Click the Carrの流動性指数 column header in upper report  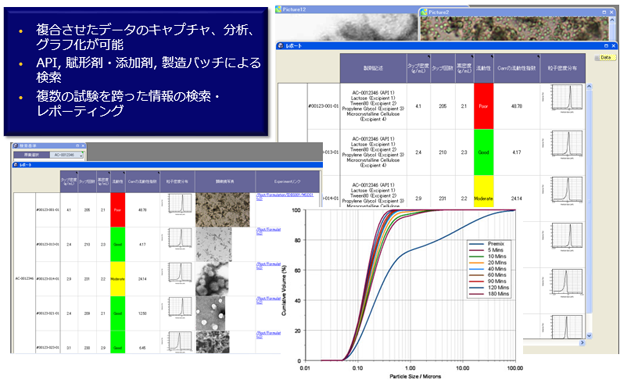coord(516,68)
